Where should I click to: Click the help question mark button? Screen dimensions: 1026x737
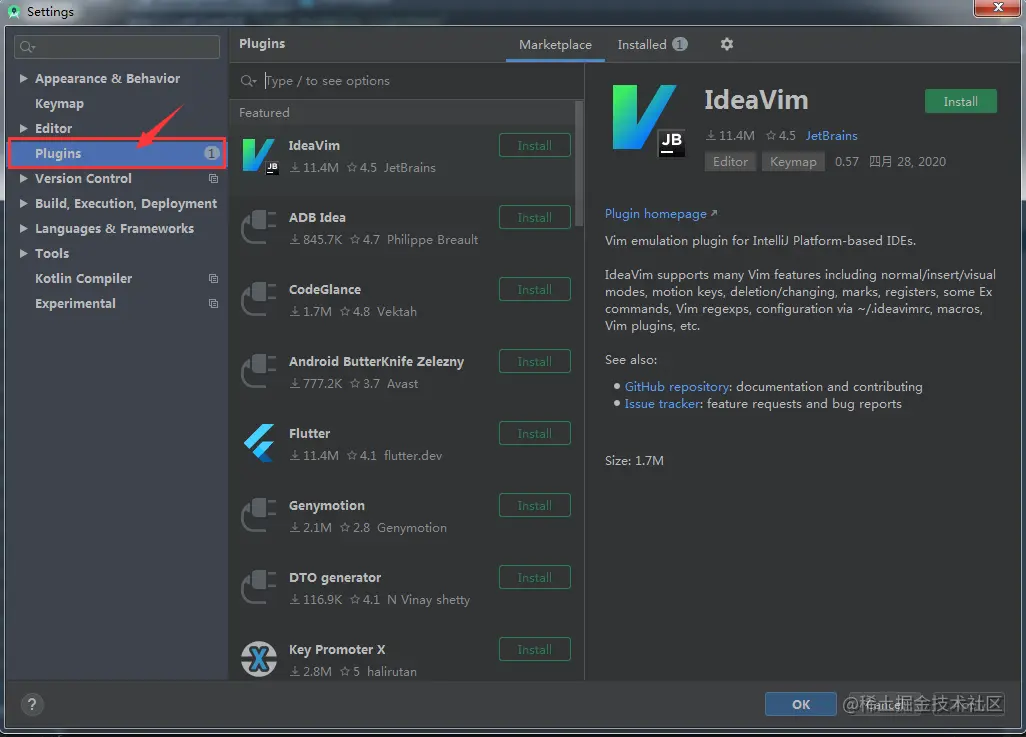(32, 704)
